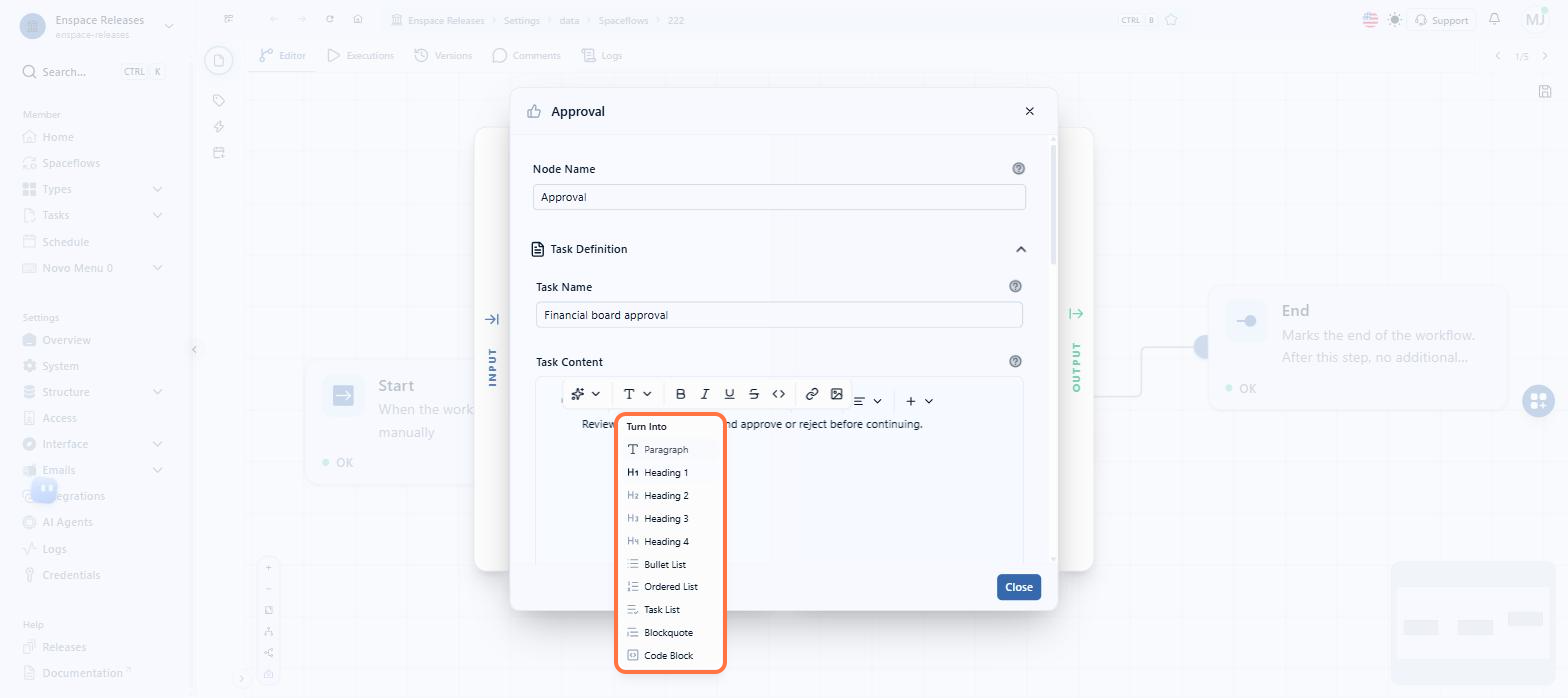Expand the Novo Menu 0 item
1568x698 pixels.
click(157, 268)
